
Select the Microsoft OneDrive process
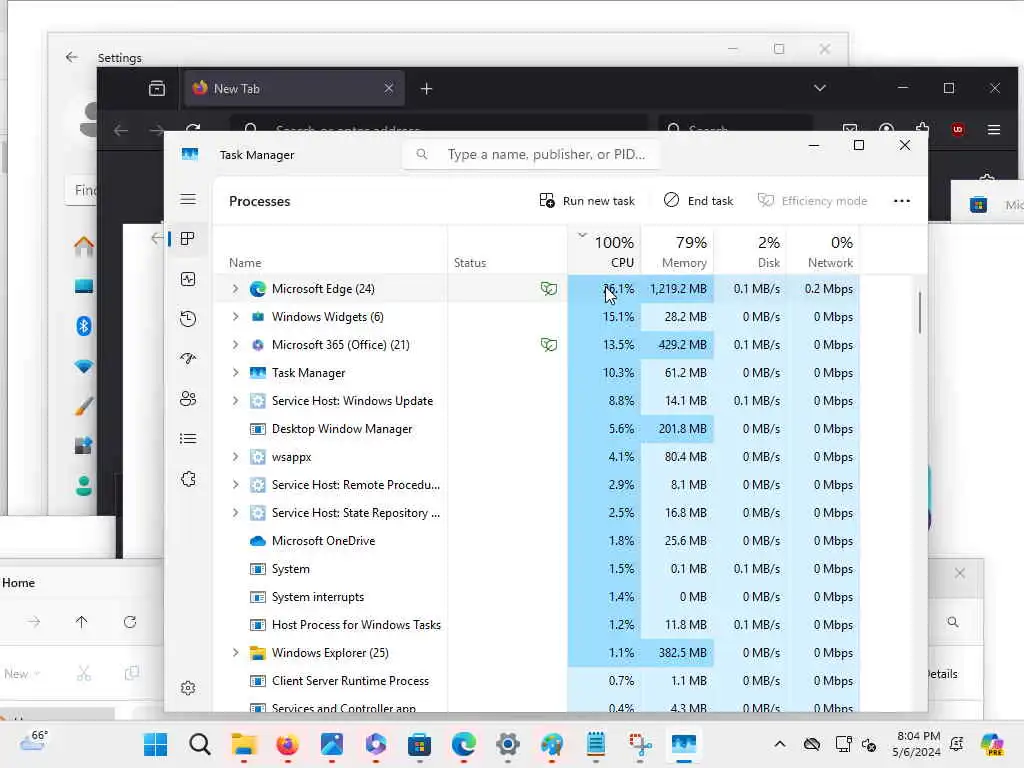[x=537, y=541]
